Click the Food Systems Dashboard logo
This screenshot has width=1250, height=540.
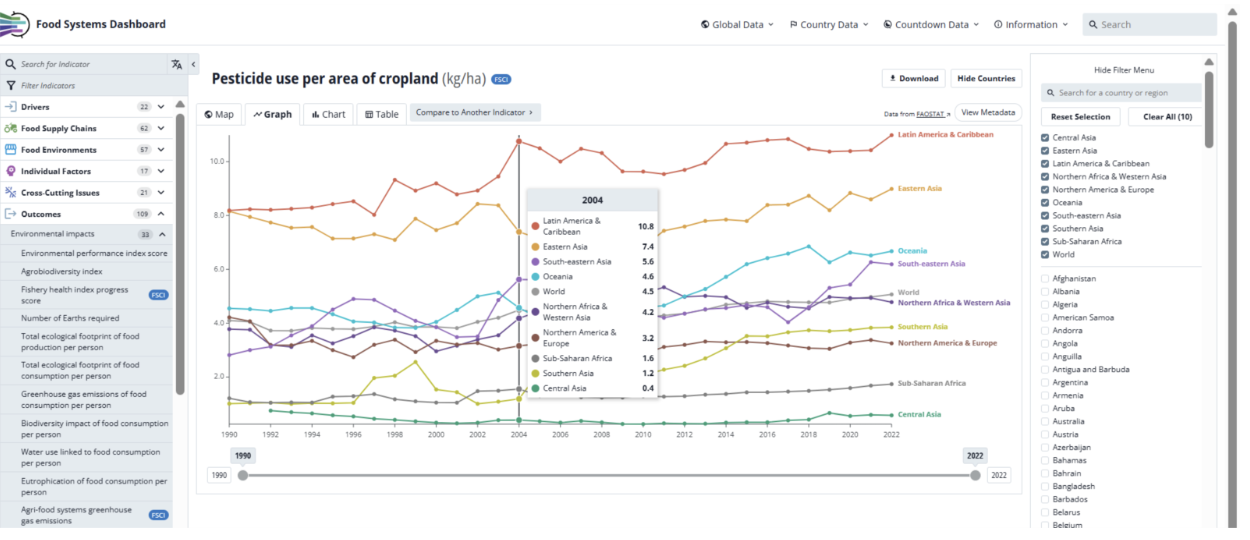pos(17,24)
